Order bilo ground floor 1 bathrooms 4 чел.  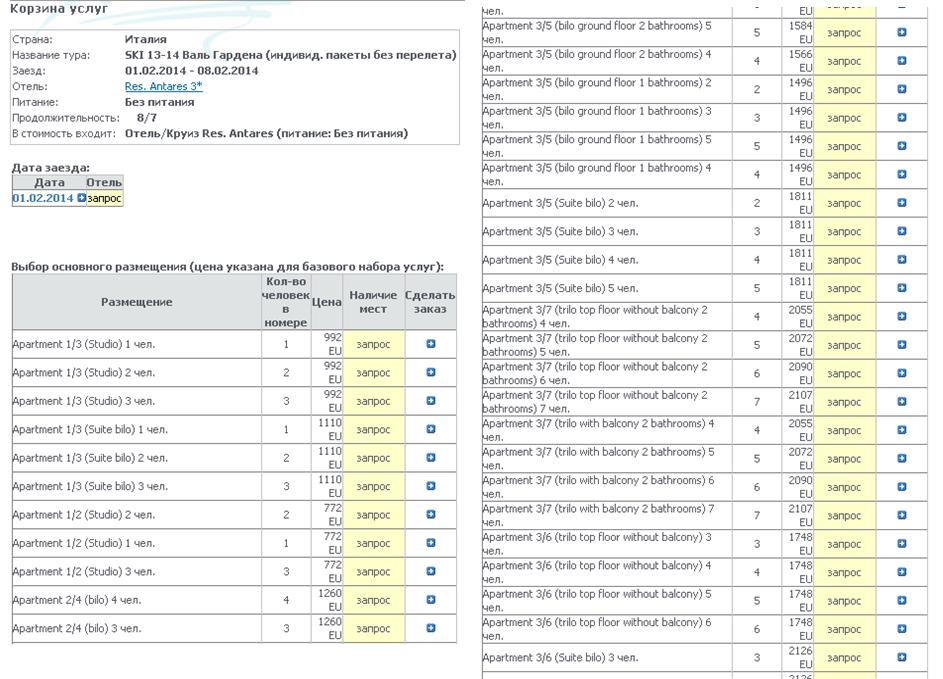point(902,174)
